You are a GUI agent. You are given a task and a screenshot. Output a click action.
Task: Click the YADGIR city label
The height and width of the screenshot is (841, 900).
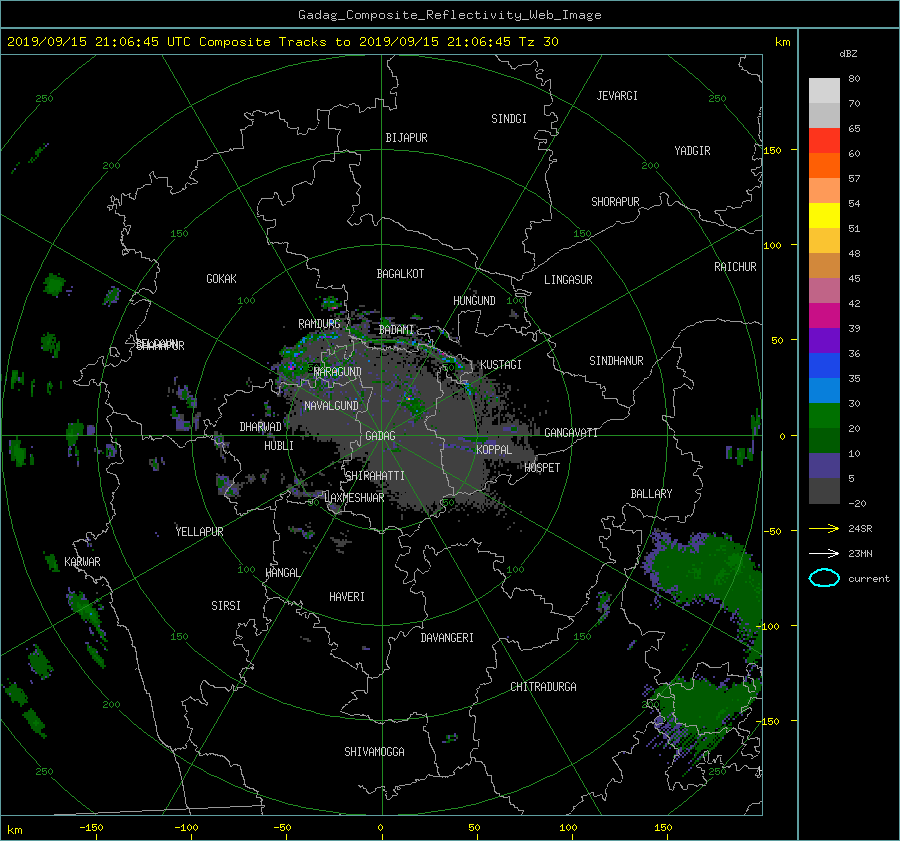pyautogui.click(x=692, y=151)
